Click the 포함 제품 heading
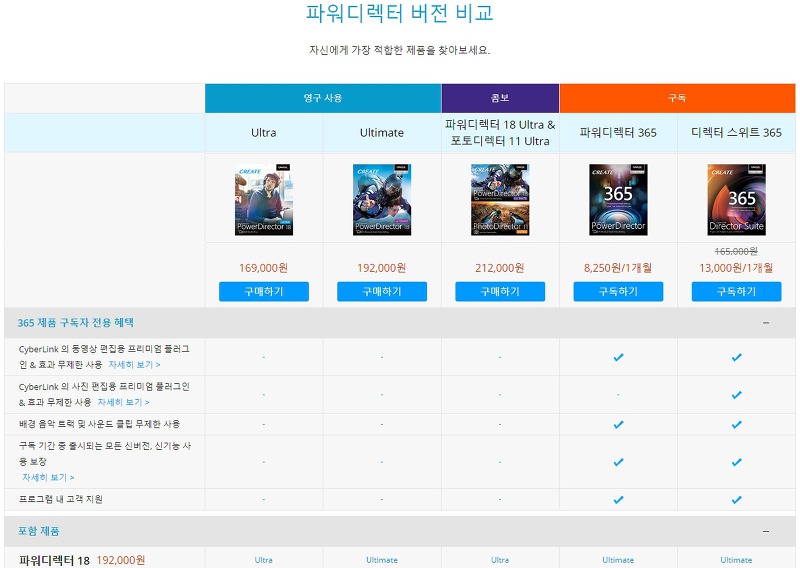The width and height of the screenshot is (800, 568). [x=39, y=531]
